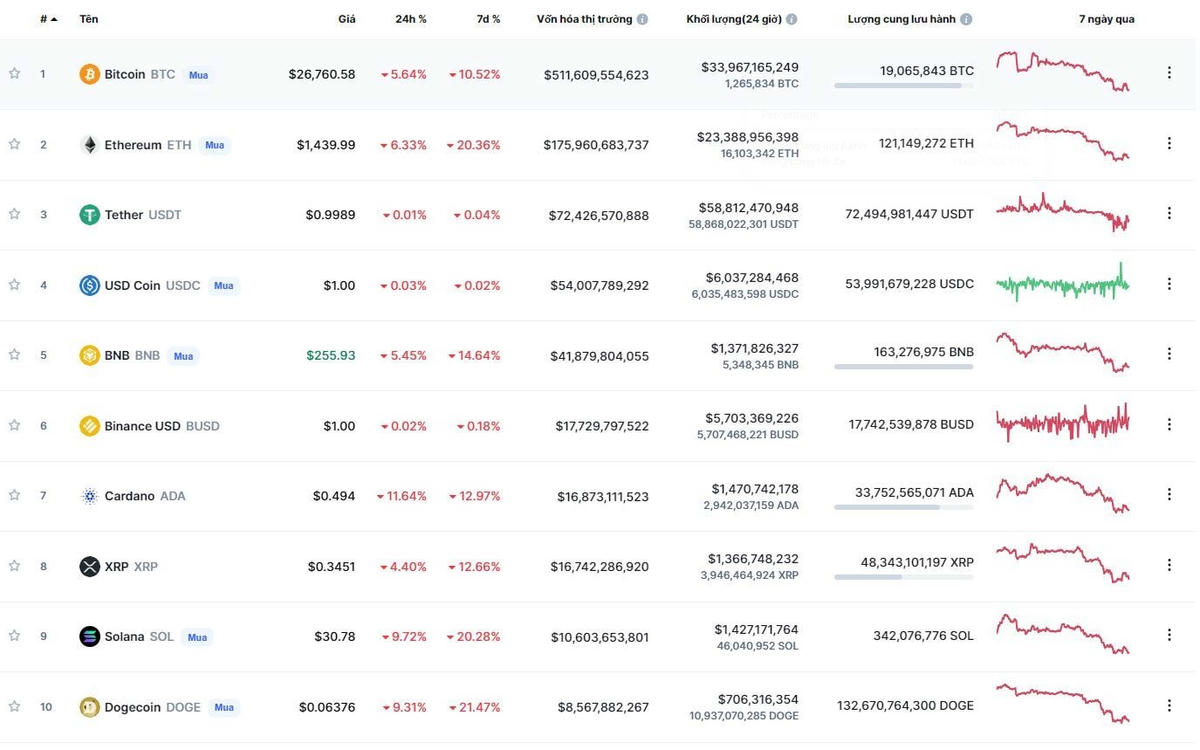The image size is (1200, 750).
Task: Open the Binance USD coin page link
Action: [142, 426]
